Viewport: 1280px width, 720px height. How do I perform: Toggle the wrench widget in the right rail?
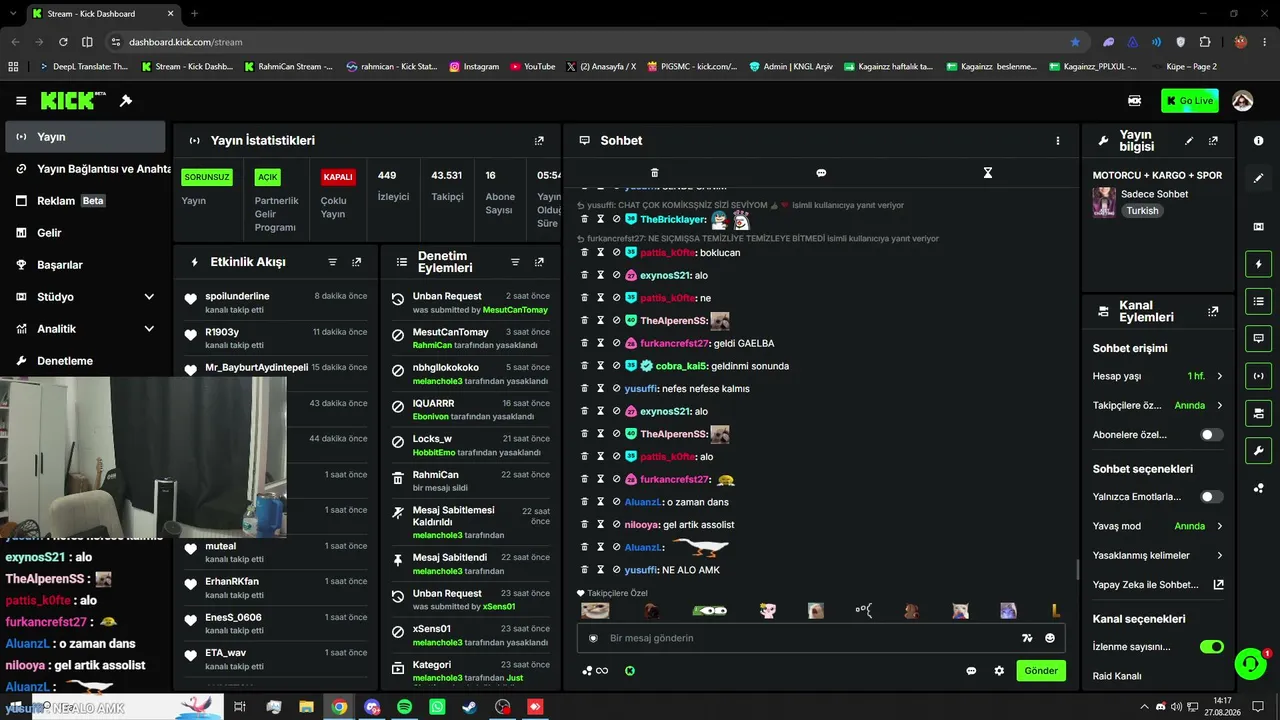point(1258,450)
